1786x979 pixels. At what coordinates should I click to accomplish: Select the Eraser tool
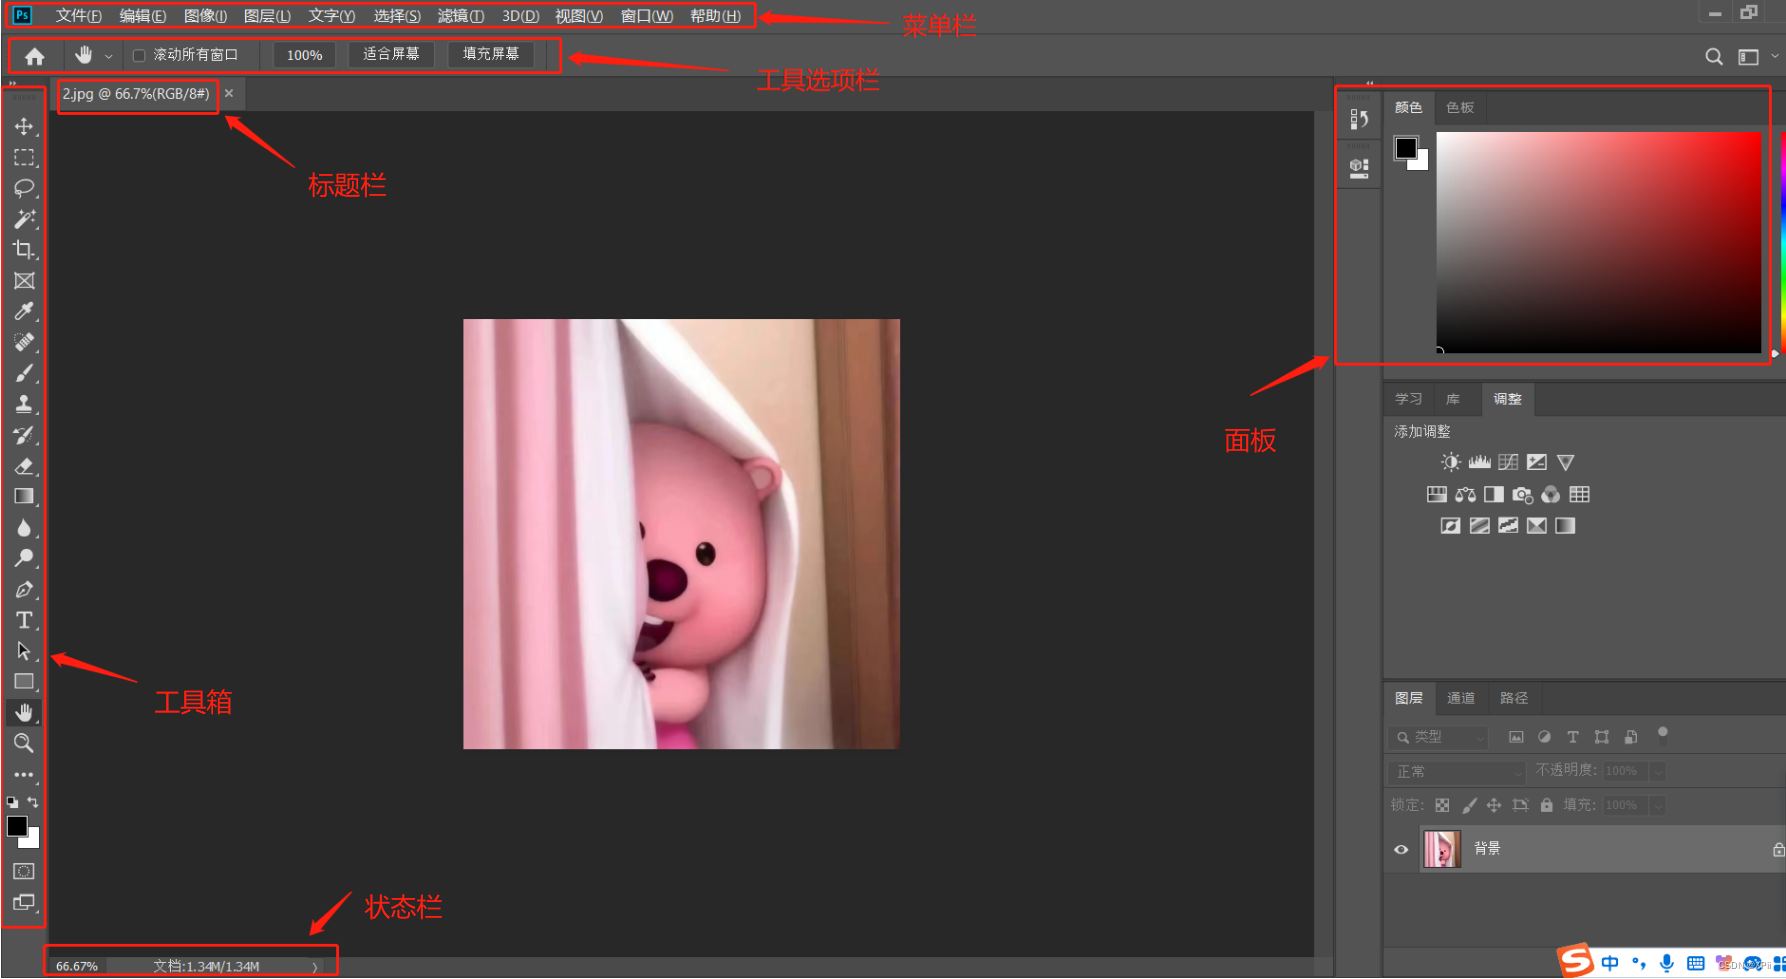click(x=24, y=466)
